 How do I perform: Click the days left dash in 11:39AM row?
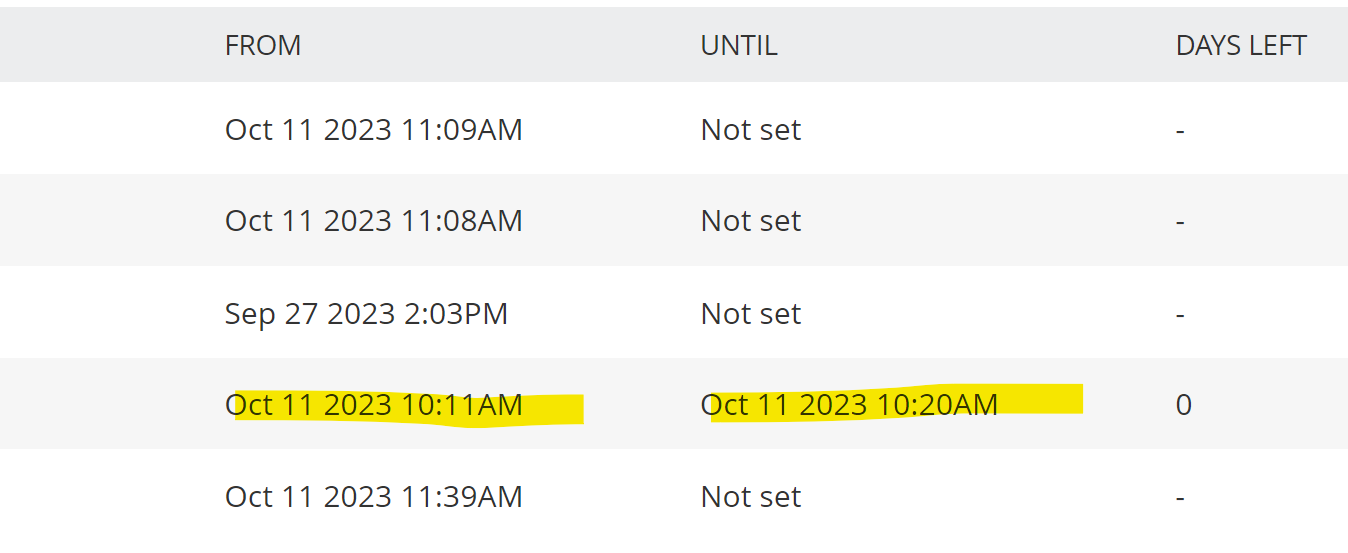[1180, 497]
